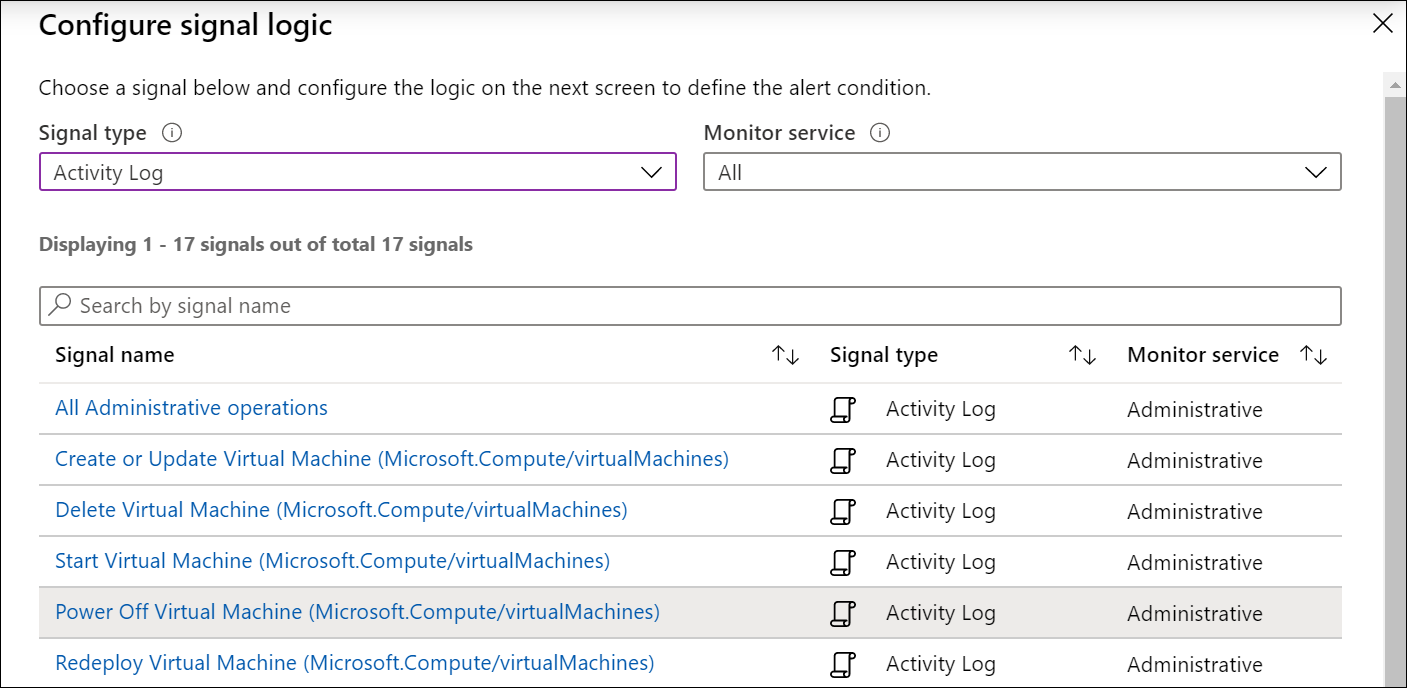Image resolution: width=1407 pixels, height=688 pixels.
Task: Select Delete Virtual Machine signal
Action: [341, 510]
